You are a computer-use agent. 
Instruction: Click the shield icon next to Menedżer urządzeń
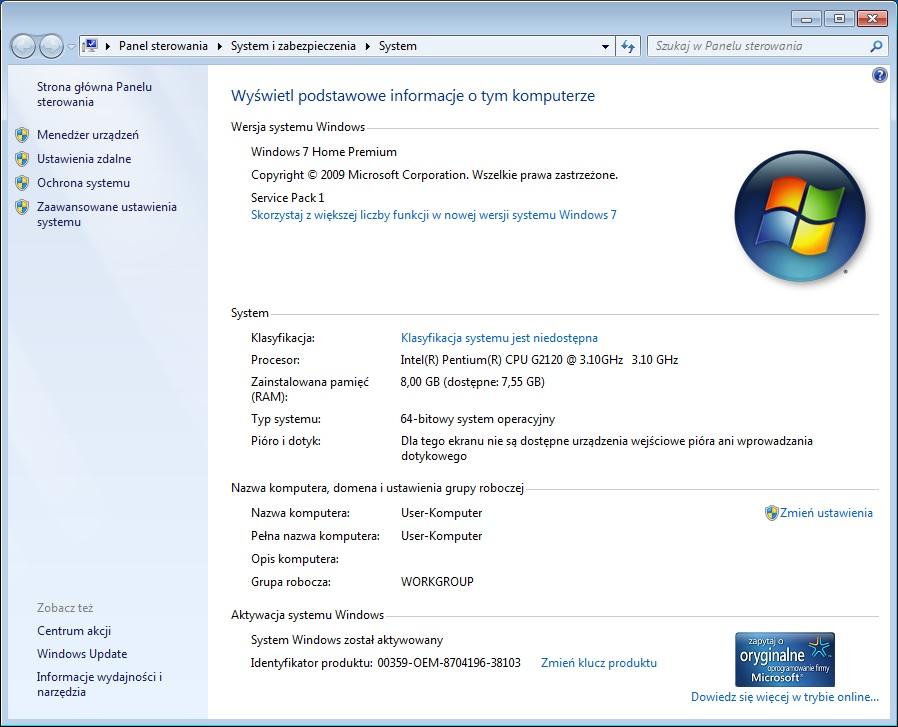(22, 135)
